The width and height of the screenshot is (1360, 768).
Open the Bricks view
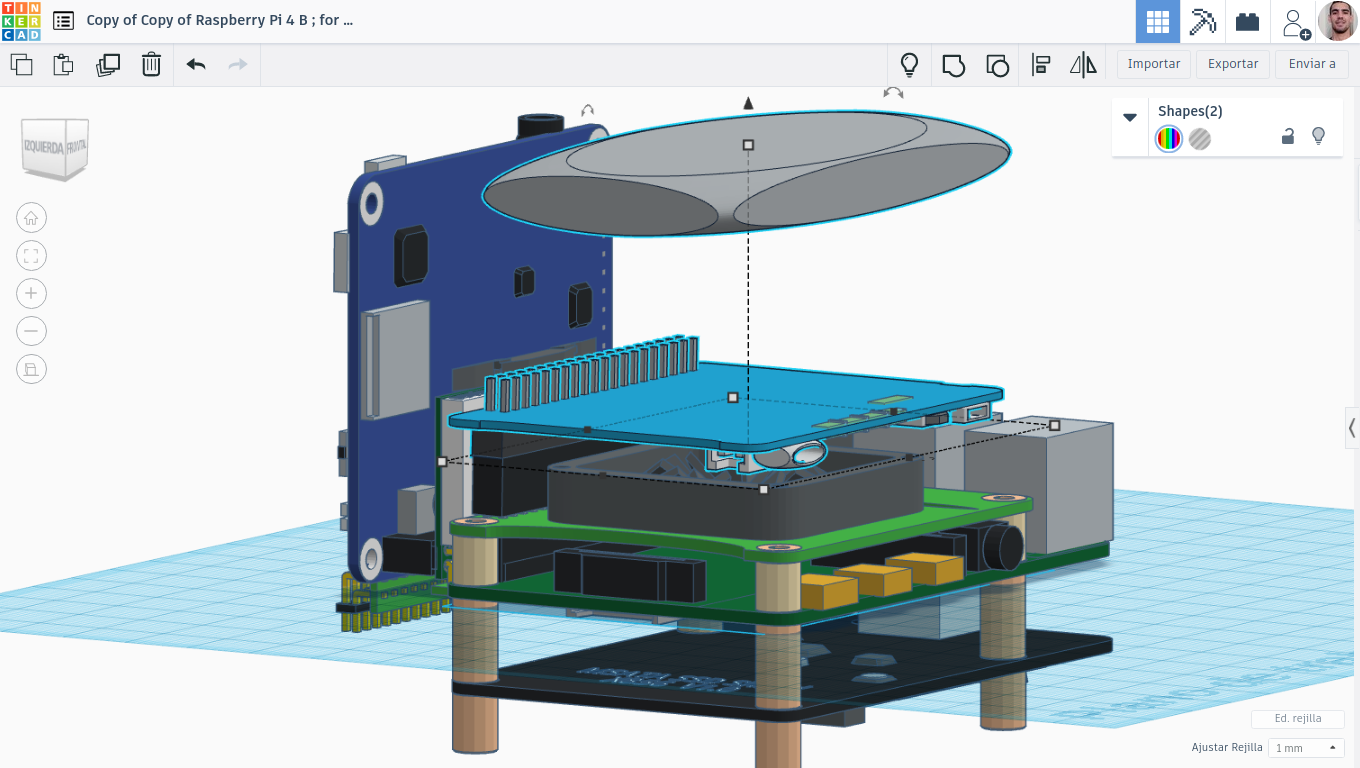tap(1247, 21)
